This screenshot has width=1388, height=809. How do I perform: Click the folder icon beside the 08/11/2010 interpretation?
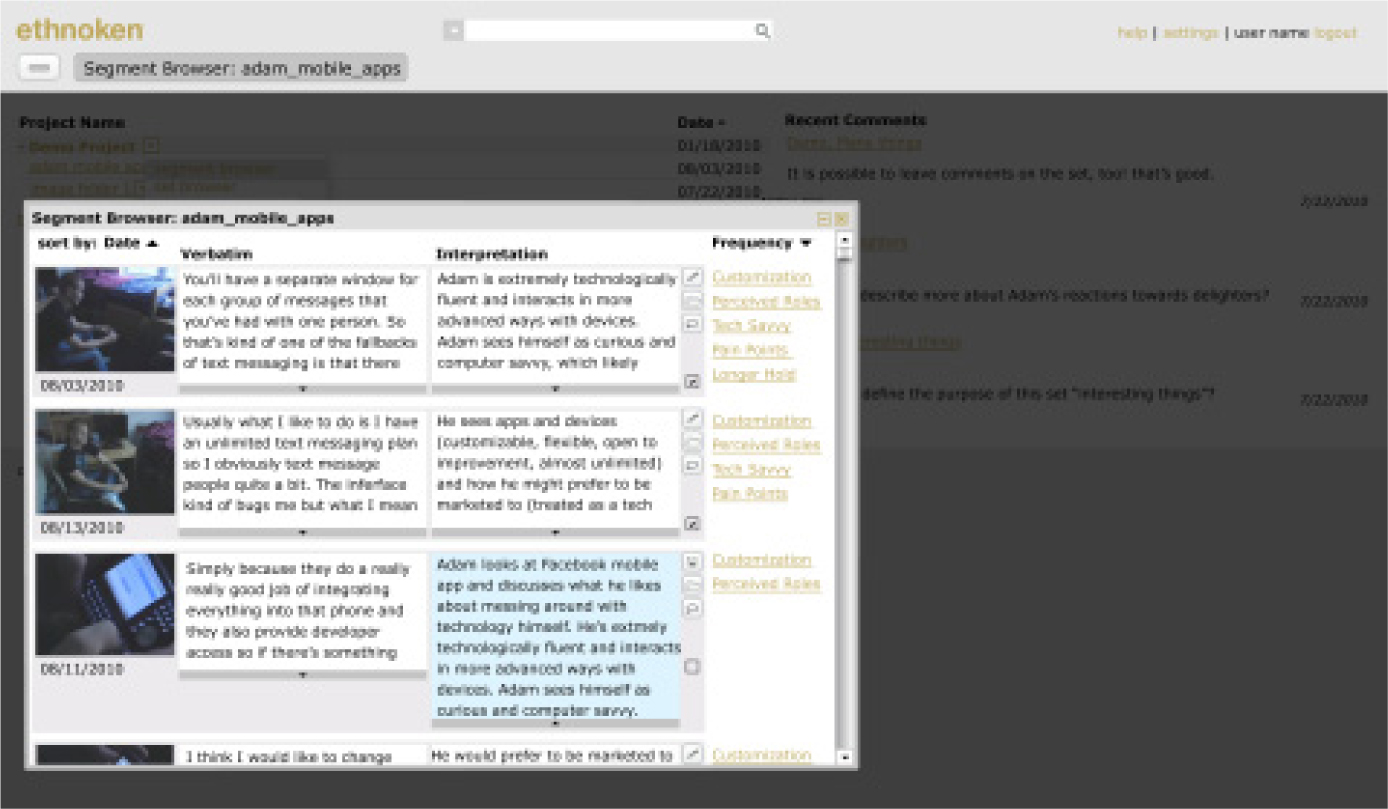pos(692,584)
